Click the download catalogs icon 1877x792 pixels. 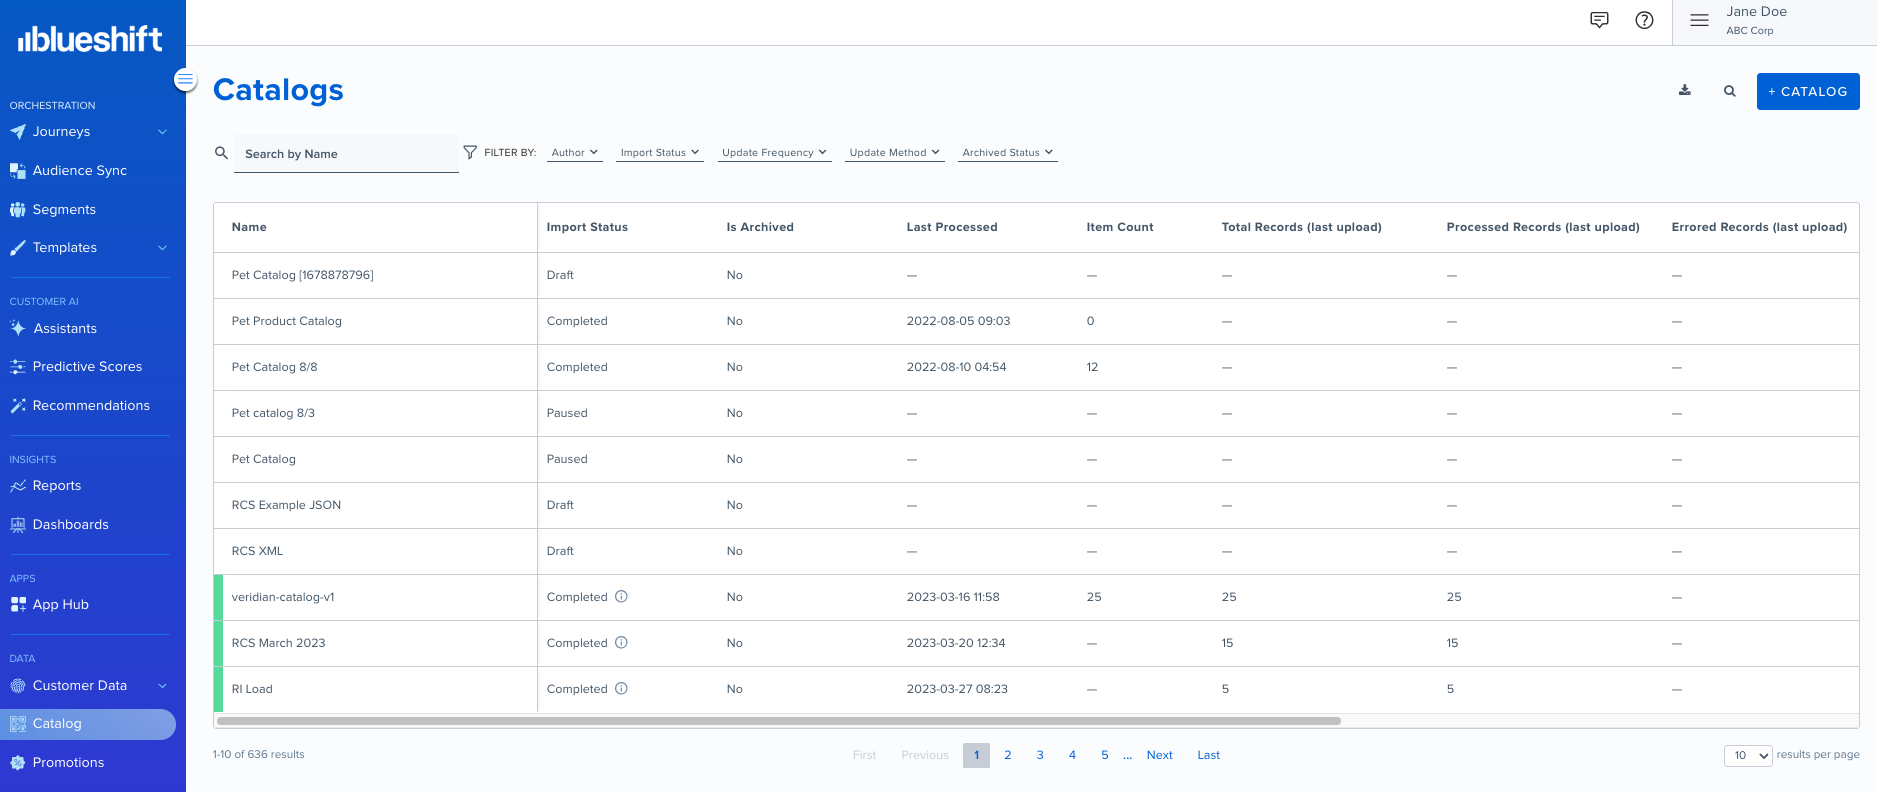[x=1685, y=91]
